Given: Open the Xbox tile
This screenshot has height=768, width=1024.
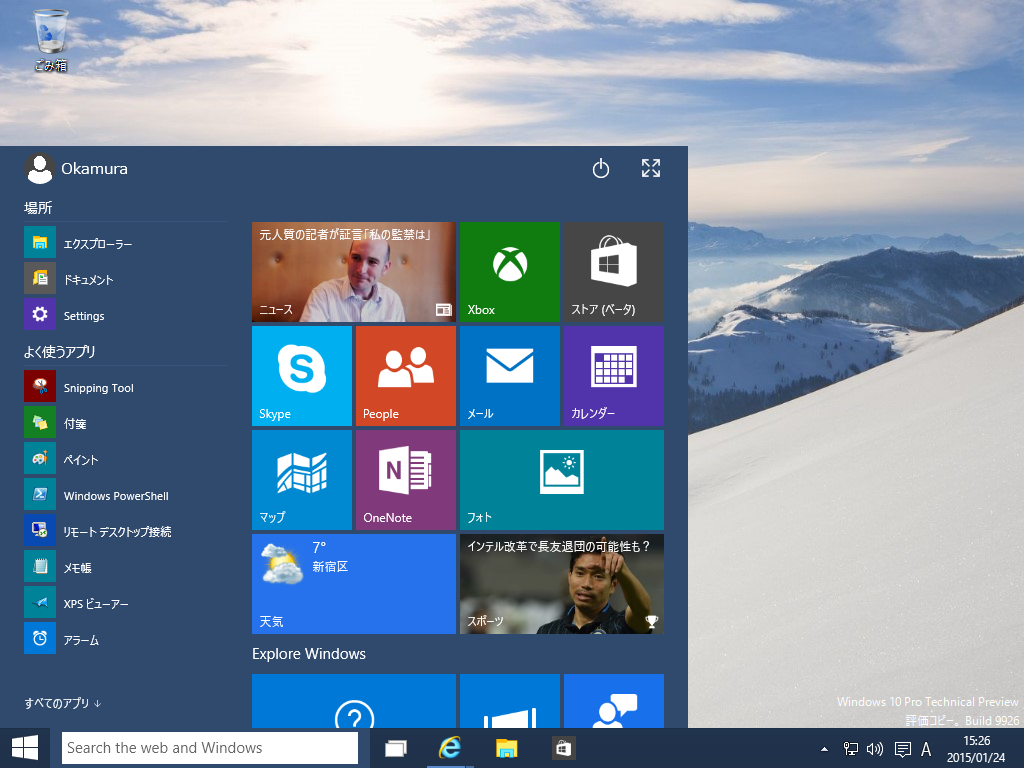Looking at the screenshot, I should click(509, 272).
